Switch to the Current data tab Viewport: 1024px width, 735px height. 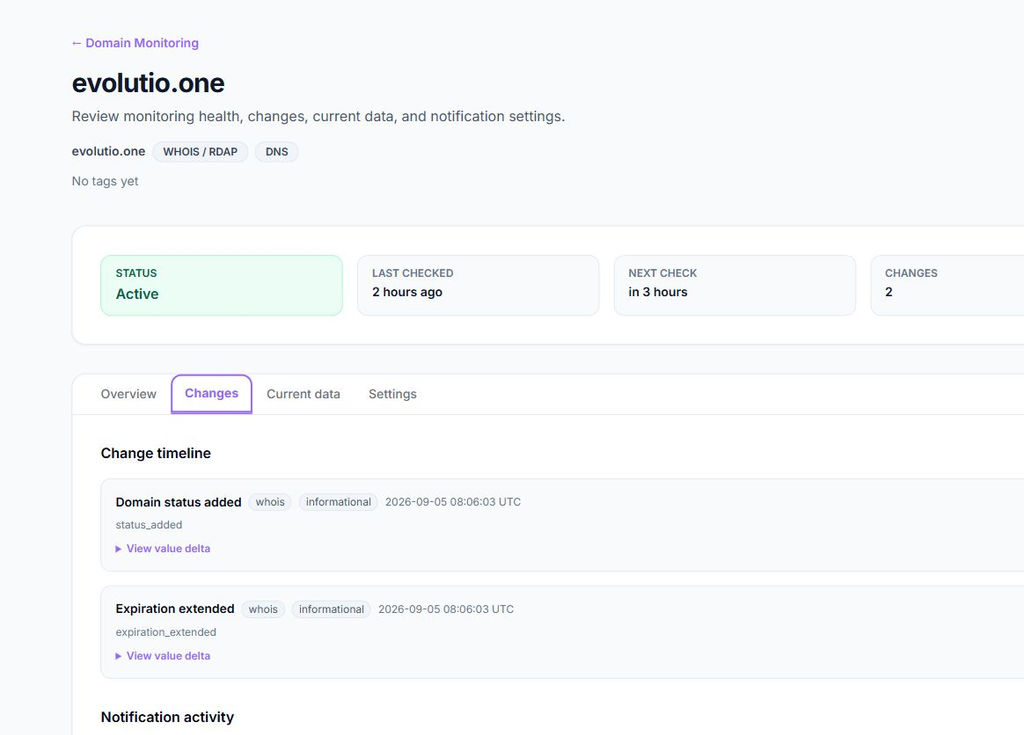tap(303, 394)
